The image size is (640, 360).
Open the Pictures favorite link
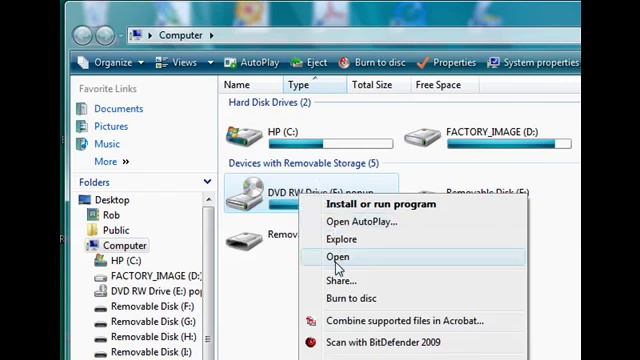coord(111,126)
